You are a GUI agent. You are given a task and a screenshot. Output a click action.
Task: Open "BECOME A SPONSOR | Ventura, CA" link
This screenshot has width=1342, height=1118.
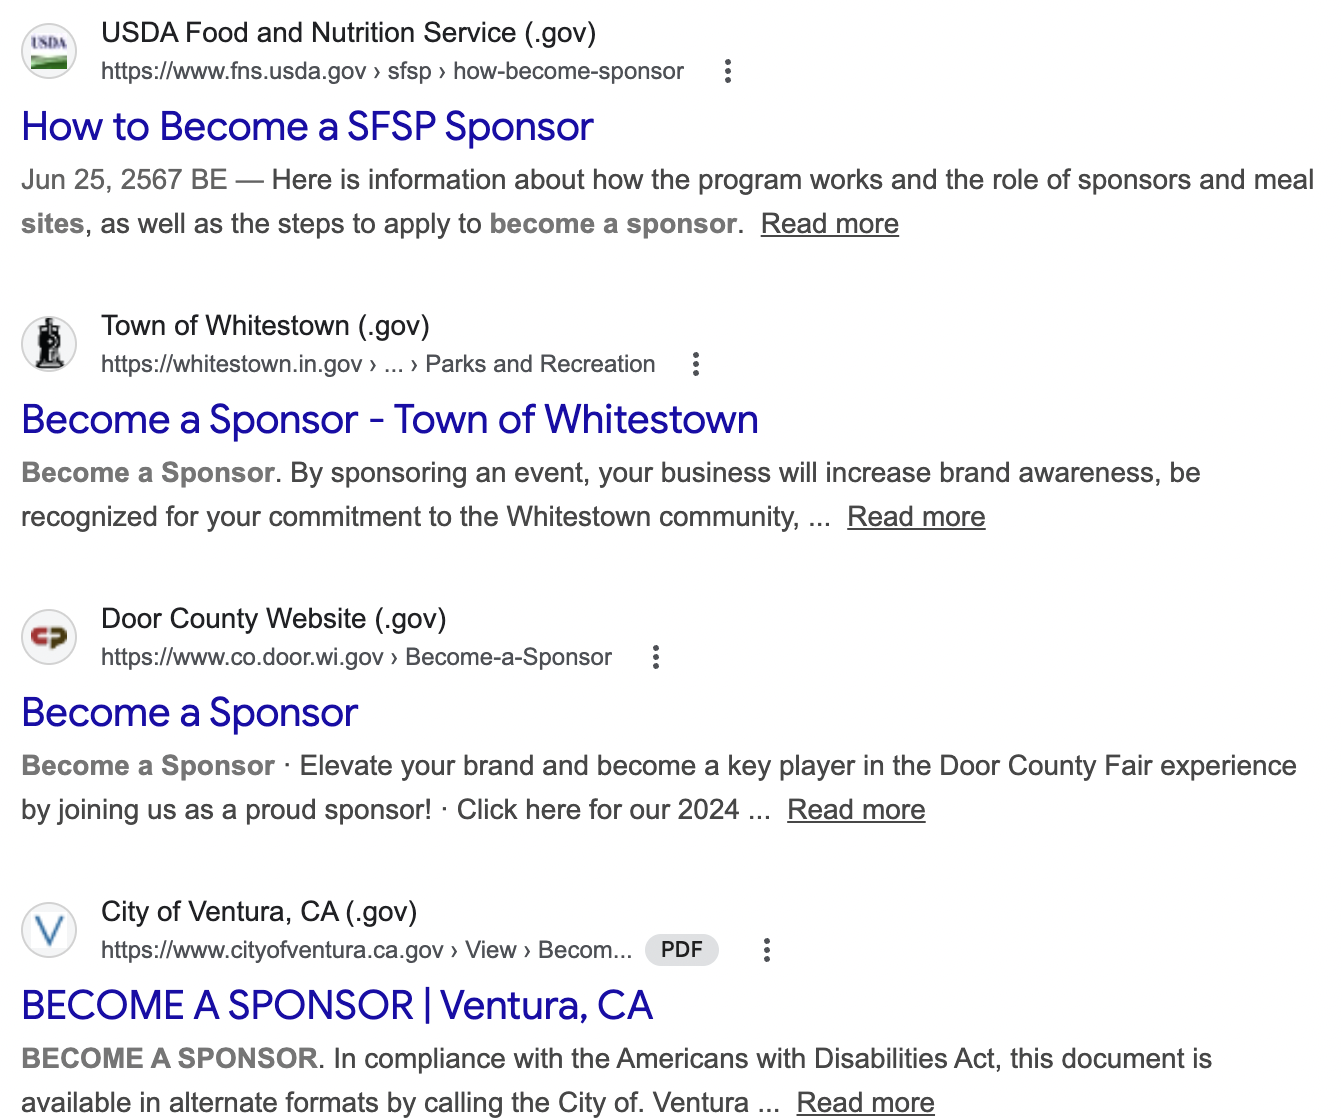(337, 1006)
